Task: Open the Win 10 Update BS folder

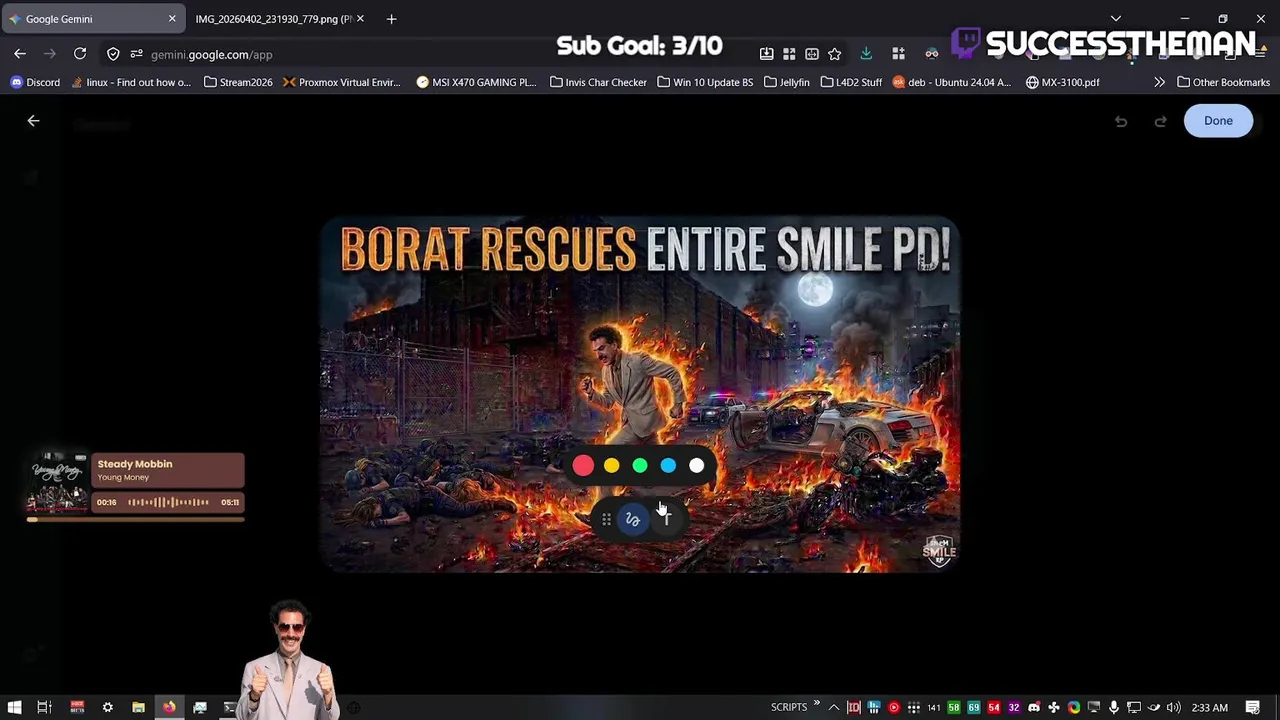Action: [x=705, y=82]
